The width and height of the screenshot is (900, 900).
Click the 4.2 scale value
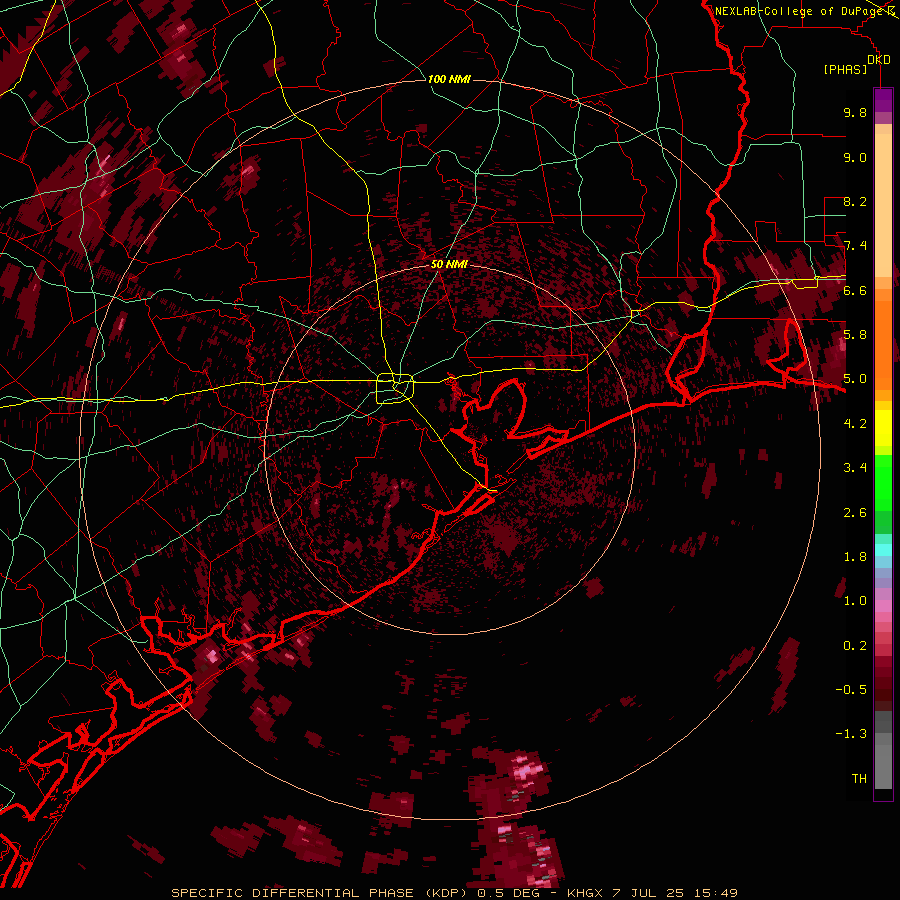(855, 424)
